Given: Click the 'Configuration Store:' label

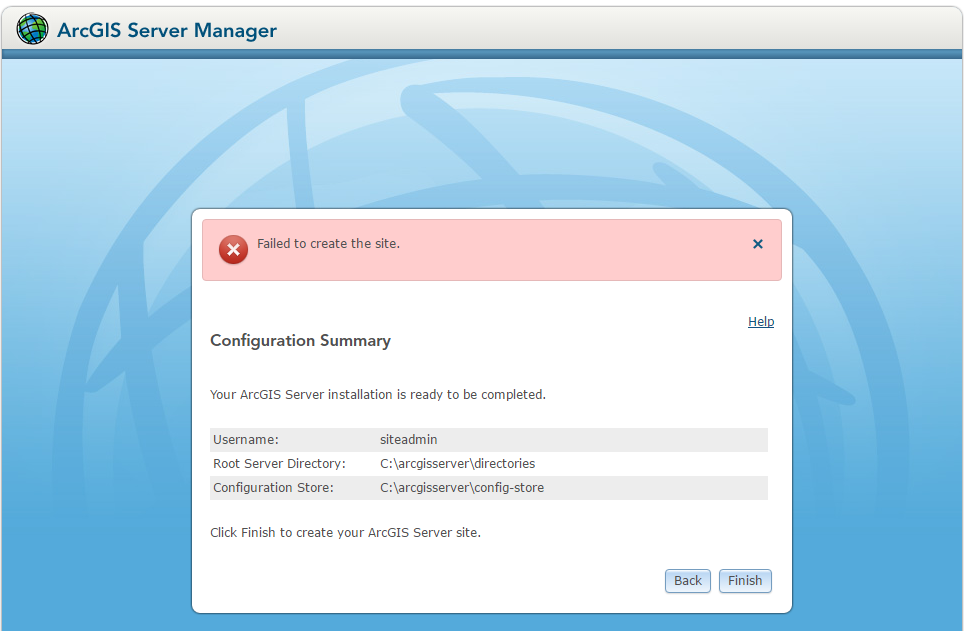Looking at the screenshot, I should click(x=273, y=488).
